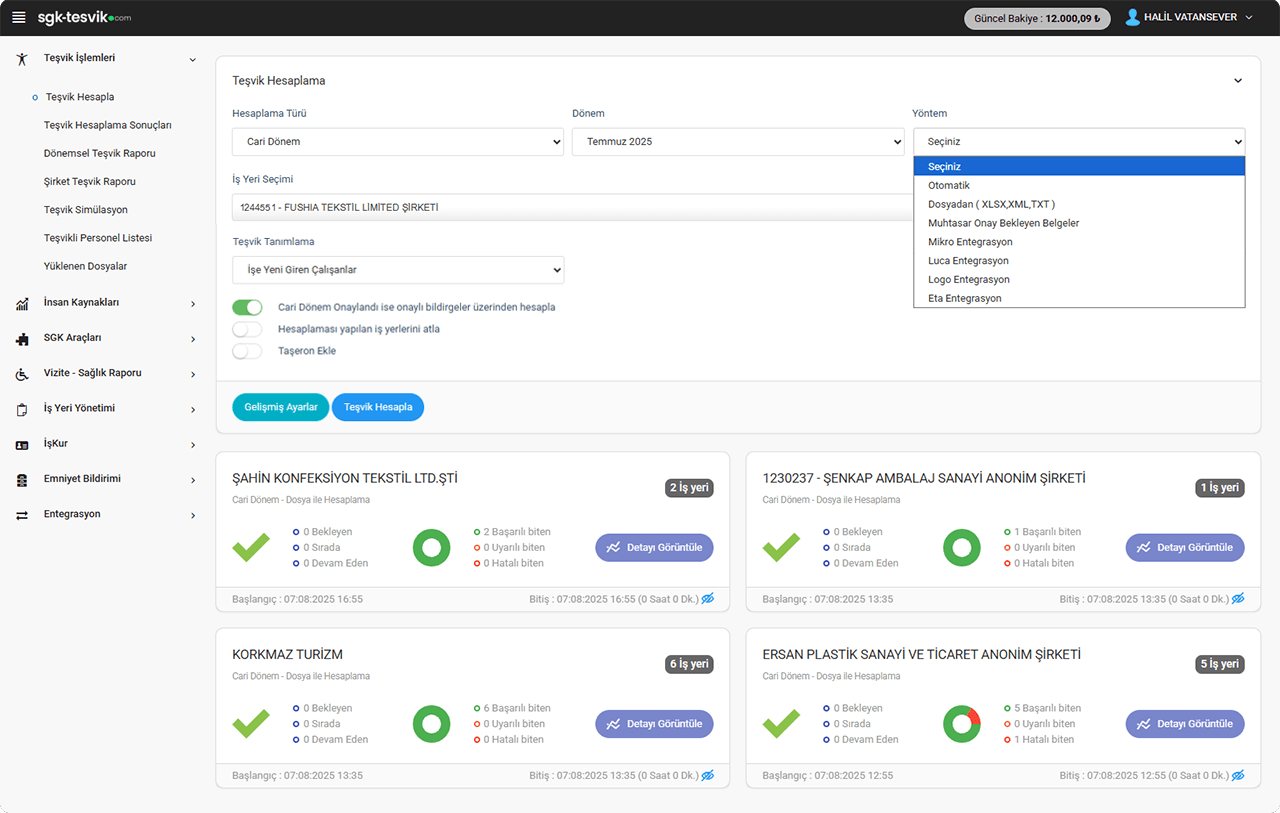Enable Hesaplaması yapılan iş yerlerini atla toggle
Viewport: 1280px width, 813px height.
[x=247, y=329]
